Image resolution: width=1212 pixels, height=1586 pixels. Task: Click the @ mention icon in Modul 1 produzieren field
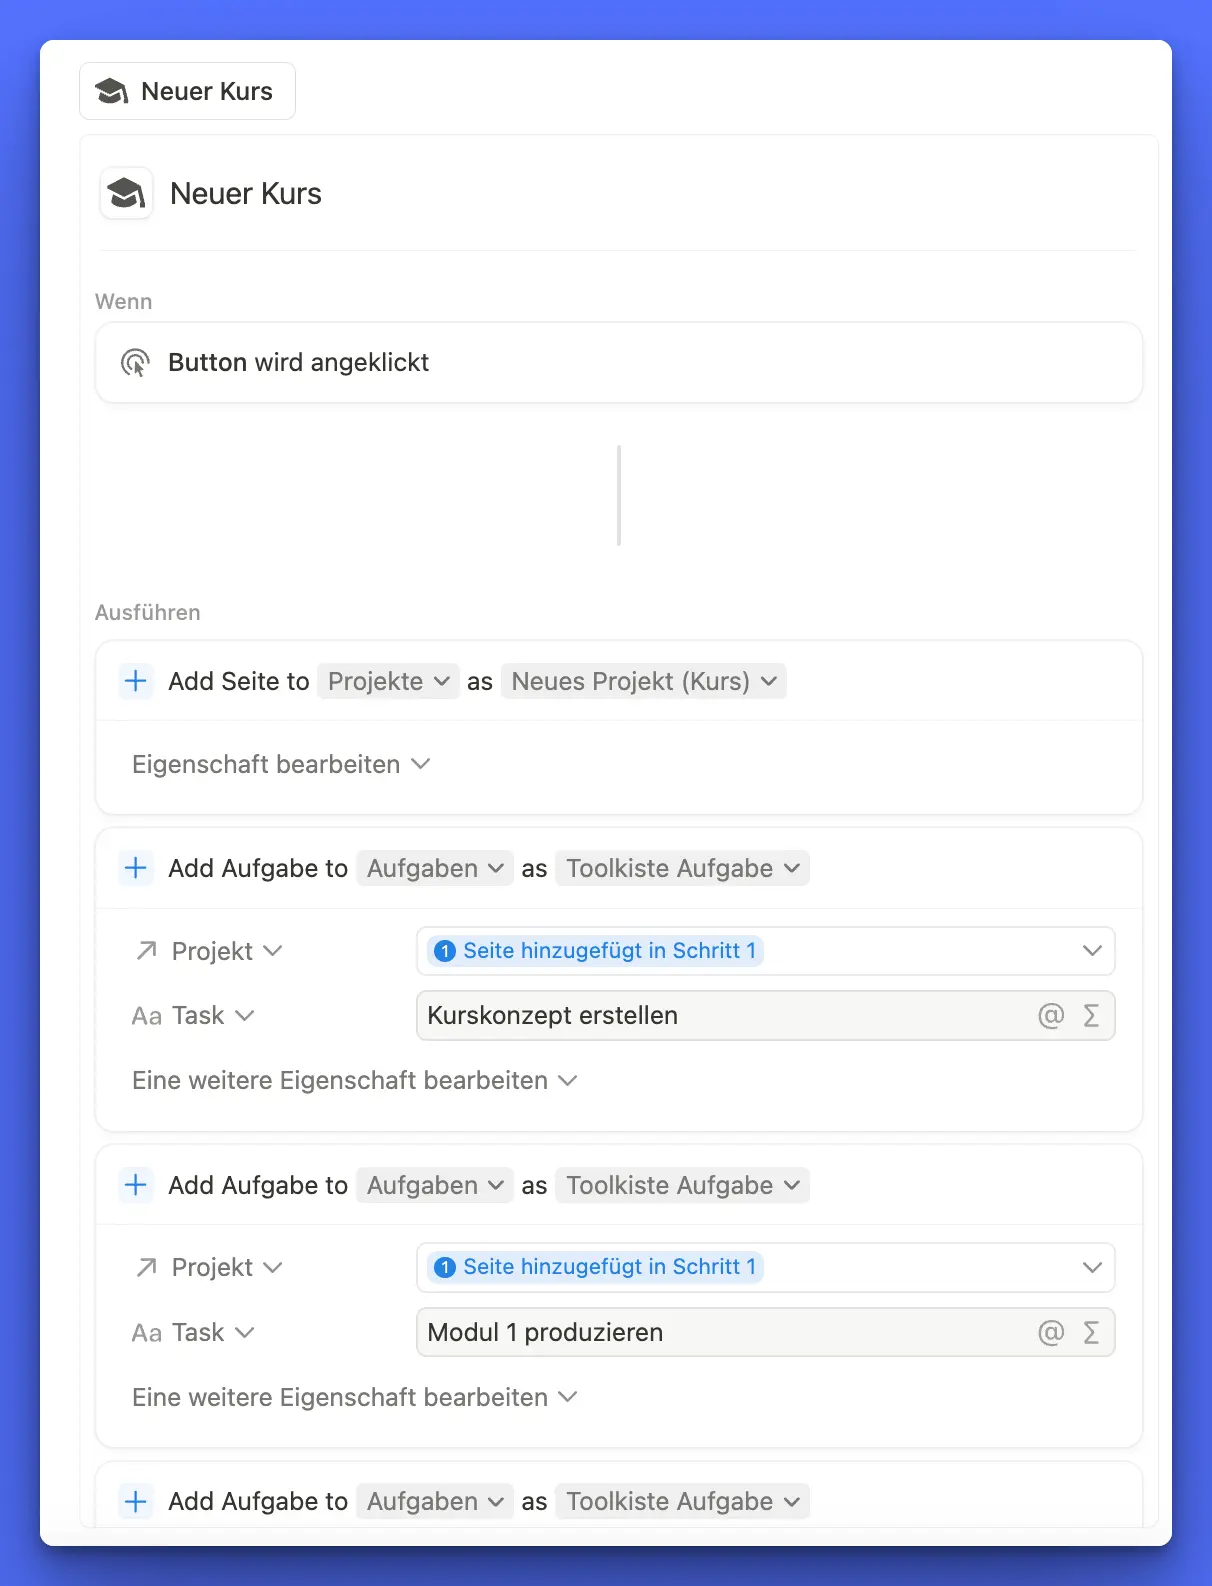coord(1050,1333)
